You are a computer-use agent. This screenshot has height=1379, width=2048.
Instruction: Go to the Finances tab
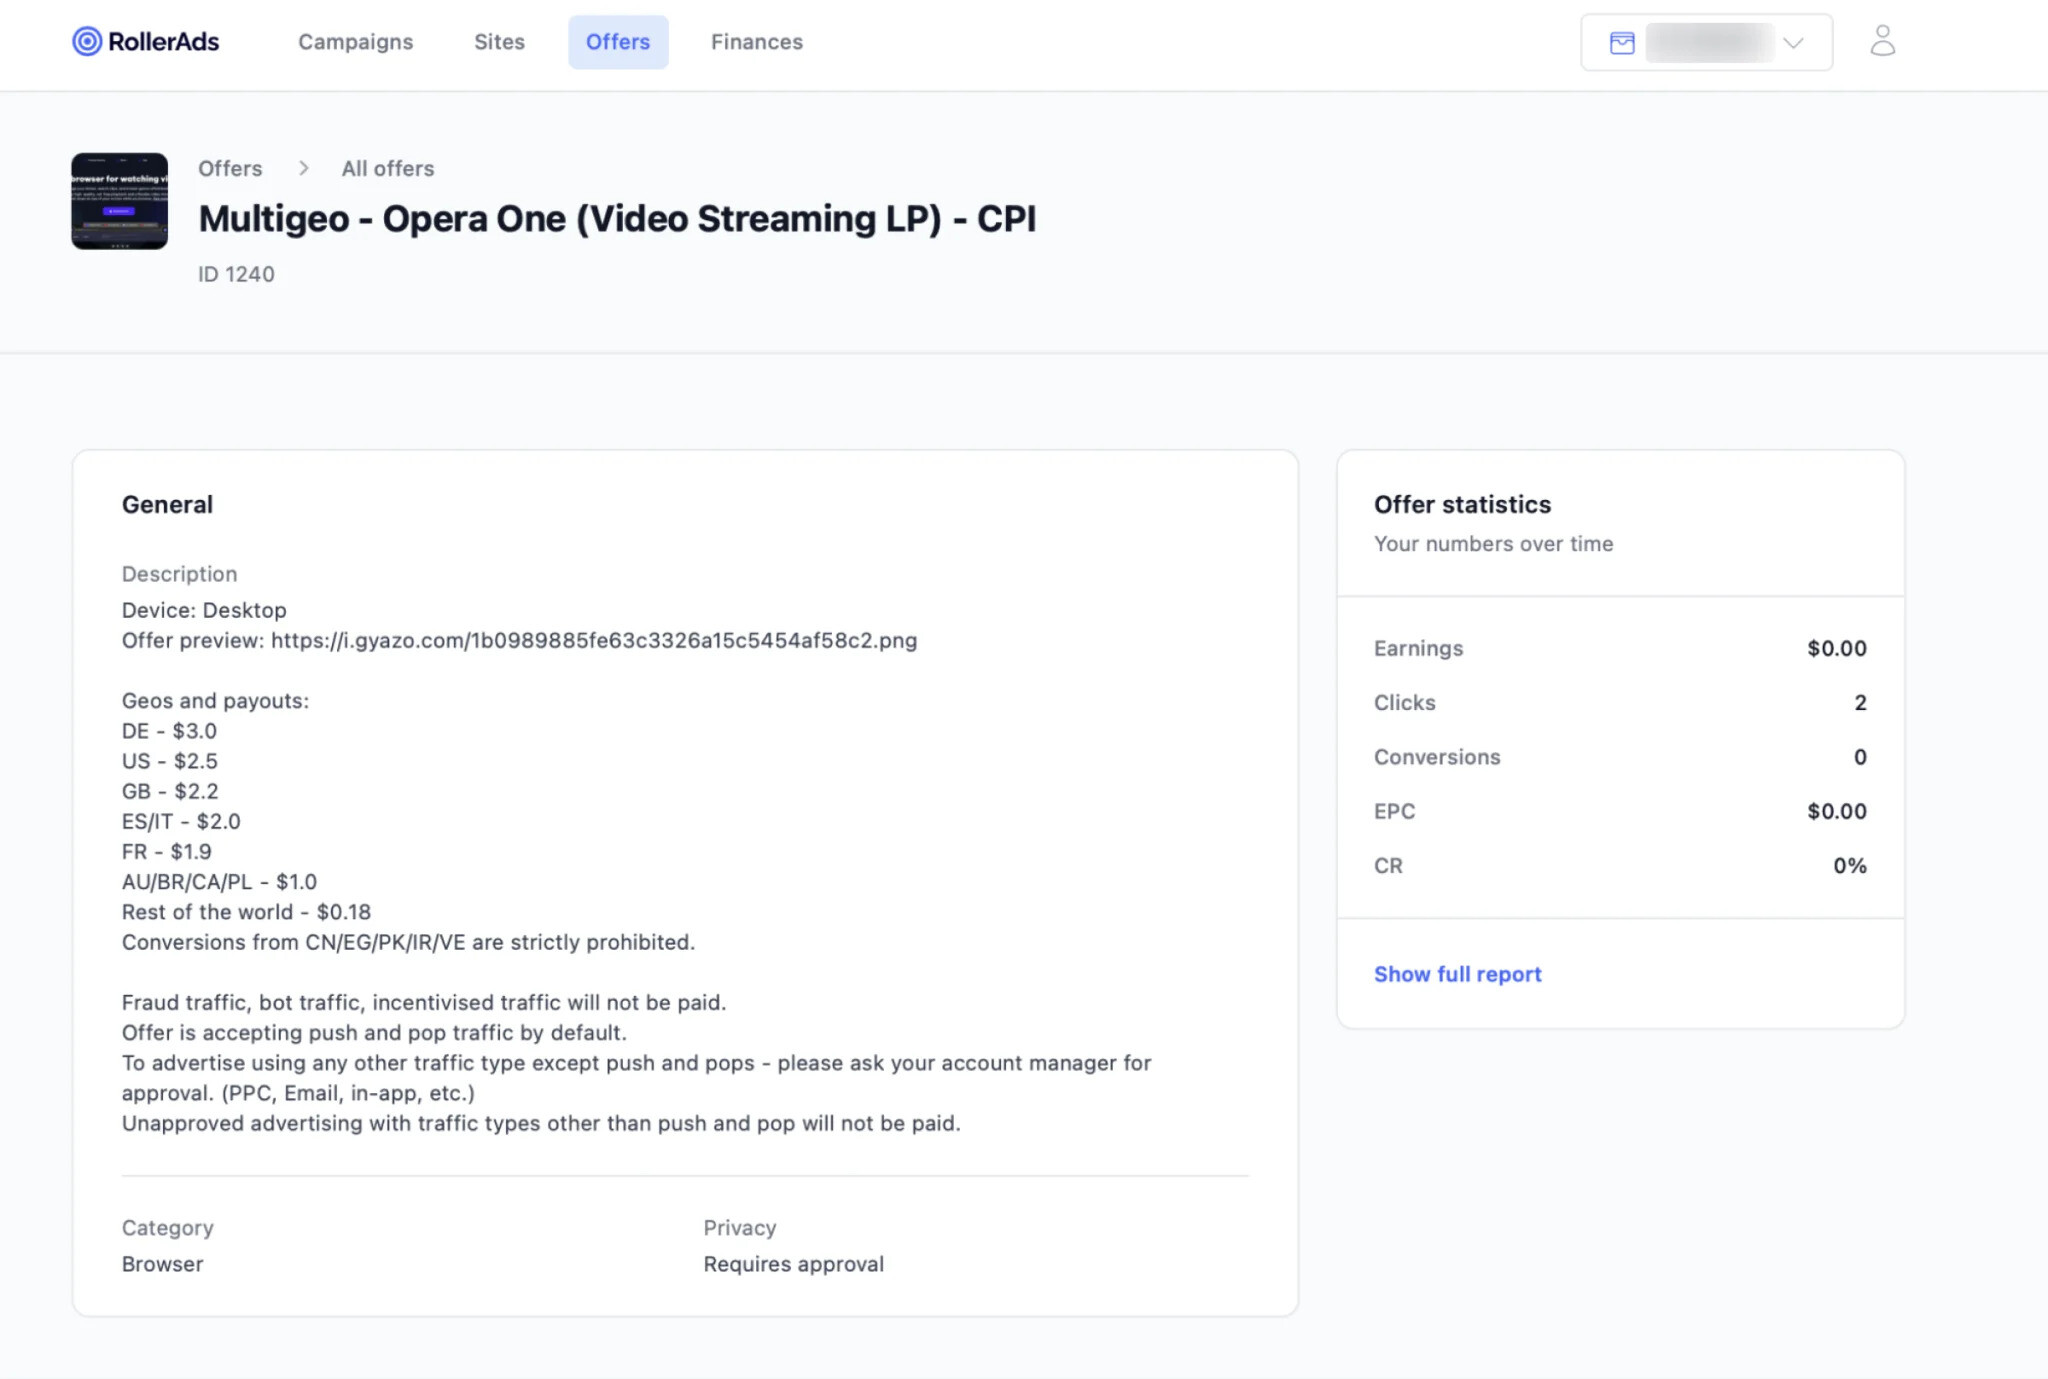click(757, 42)
